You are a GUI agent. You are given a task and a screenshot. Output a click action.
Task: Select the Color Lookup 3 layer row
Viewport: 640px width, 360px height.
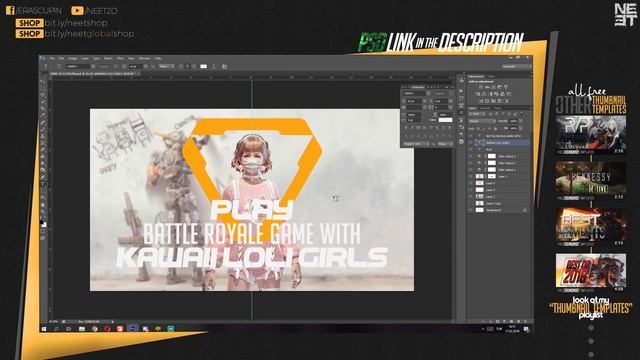click(x=500, y=156)
